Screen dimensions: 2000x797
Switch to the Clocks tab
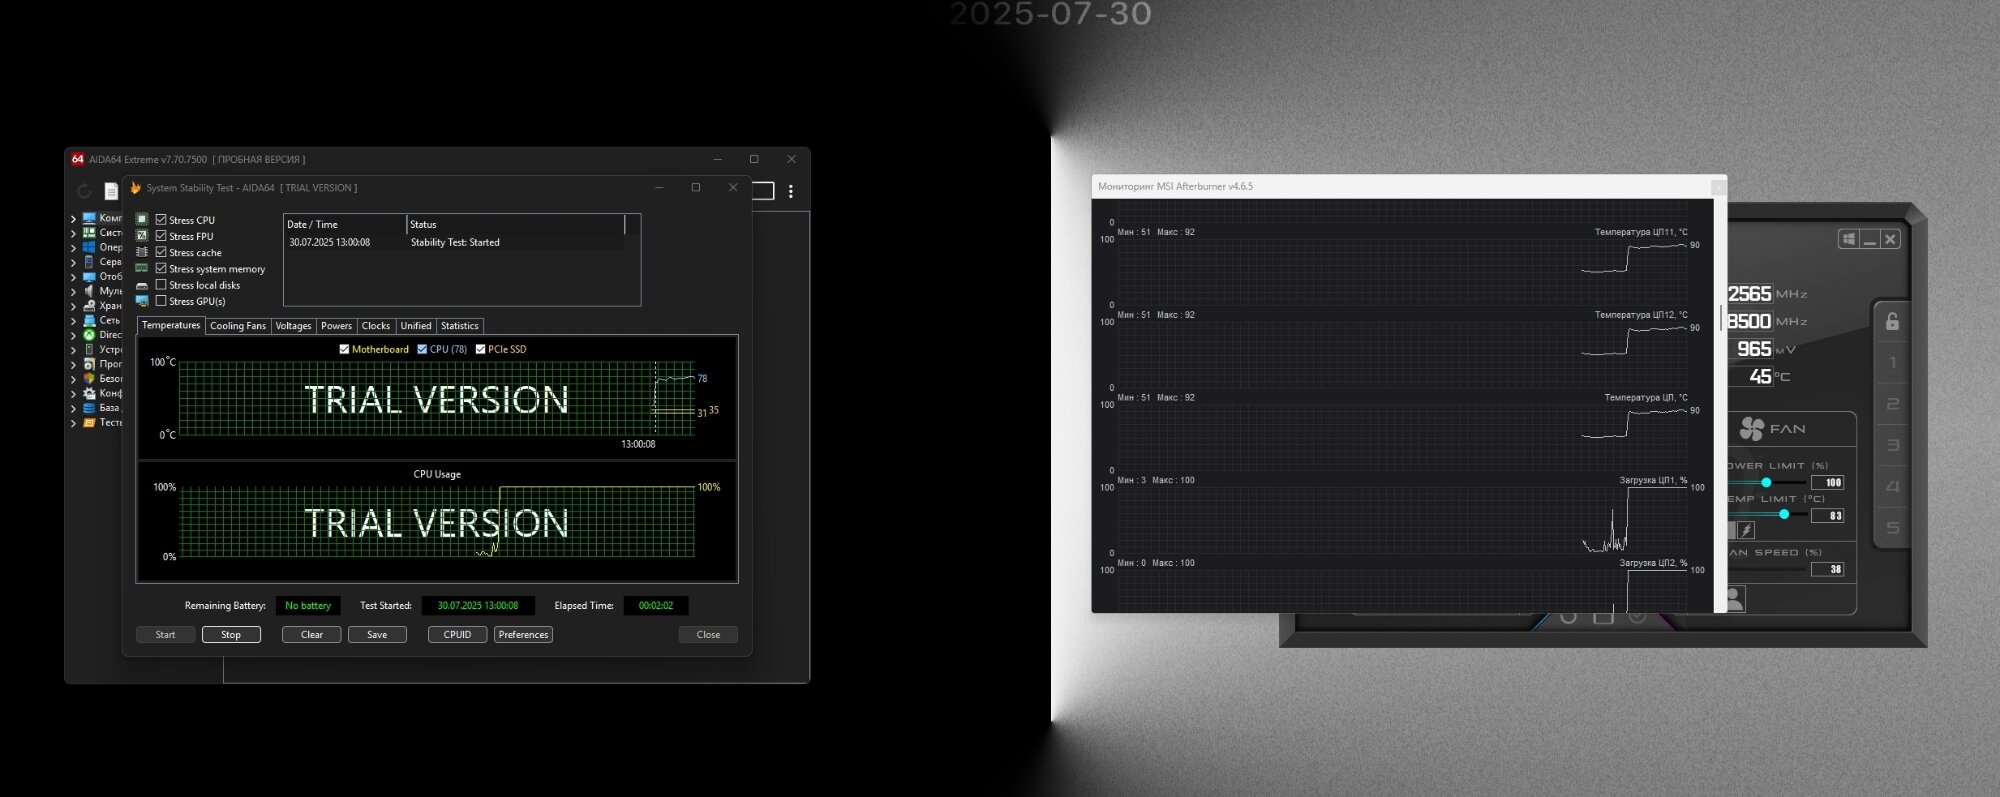[376, 326]
